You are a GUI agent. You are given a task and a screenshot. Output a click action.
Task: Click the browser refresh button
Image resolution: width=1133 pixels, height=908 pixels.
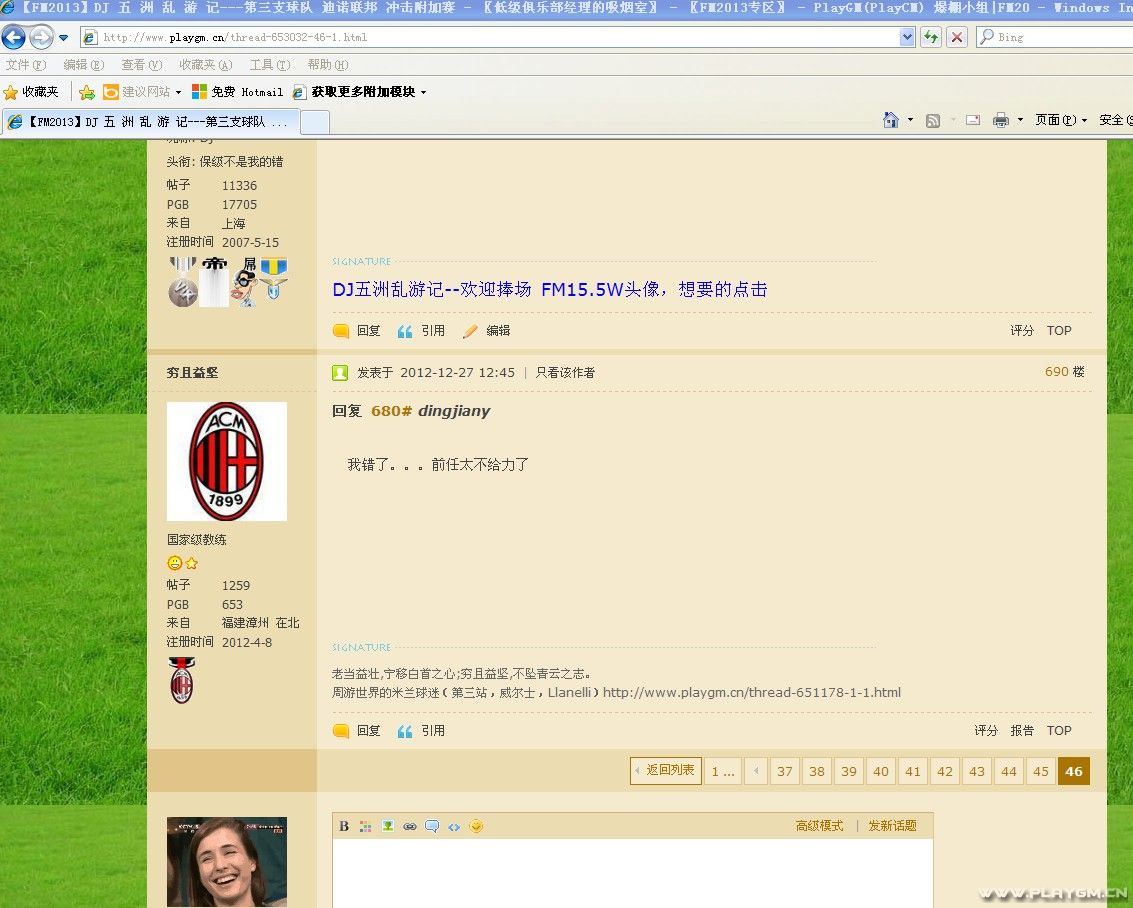931,37
